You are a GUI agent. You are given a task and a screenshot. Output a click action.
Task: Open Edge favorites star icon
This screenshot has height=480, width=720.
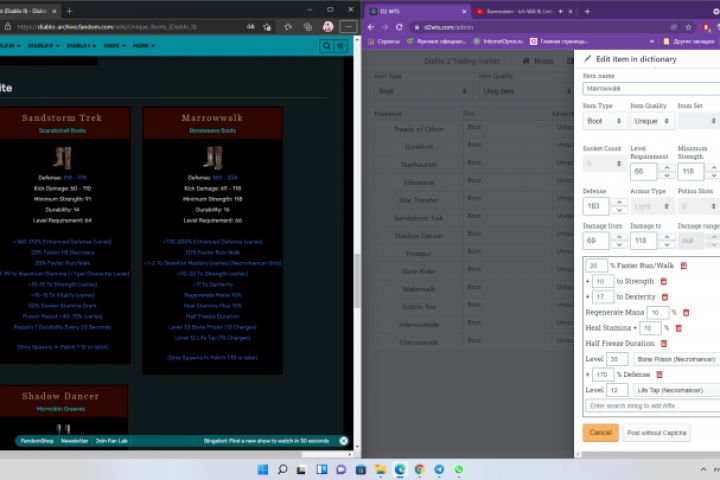pyautogui.click(x=288, y=27)
